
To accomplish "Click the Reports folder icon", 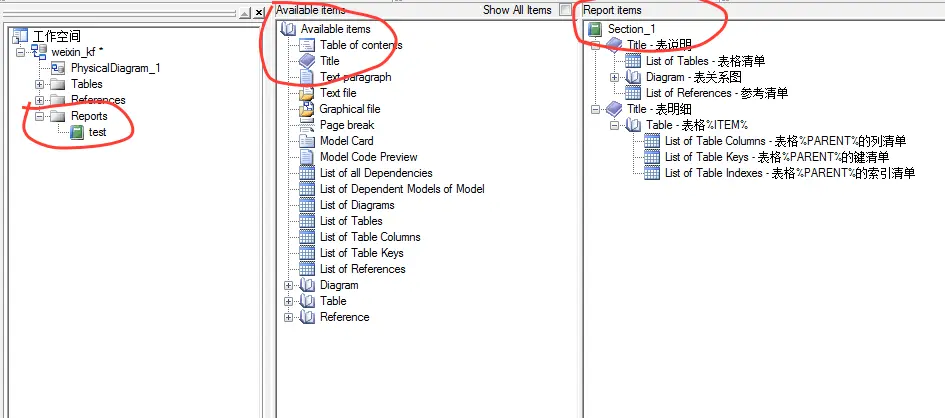I will 58,116.
